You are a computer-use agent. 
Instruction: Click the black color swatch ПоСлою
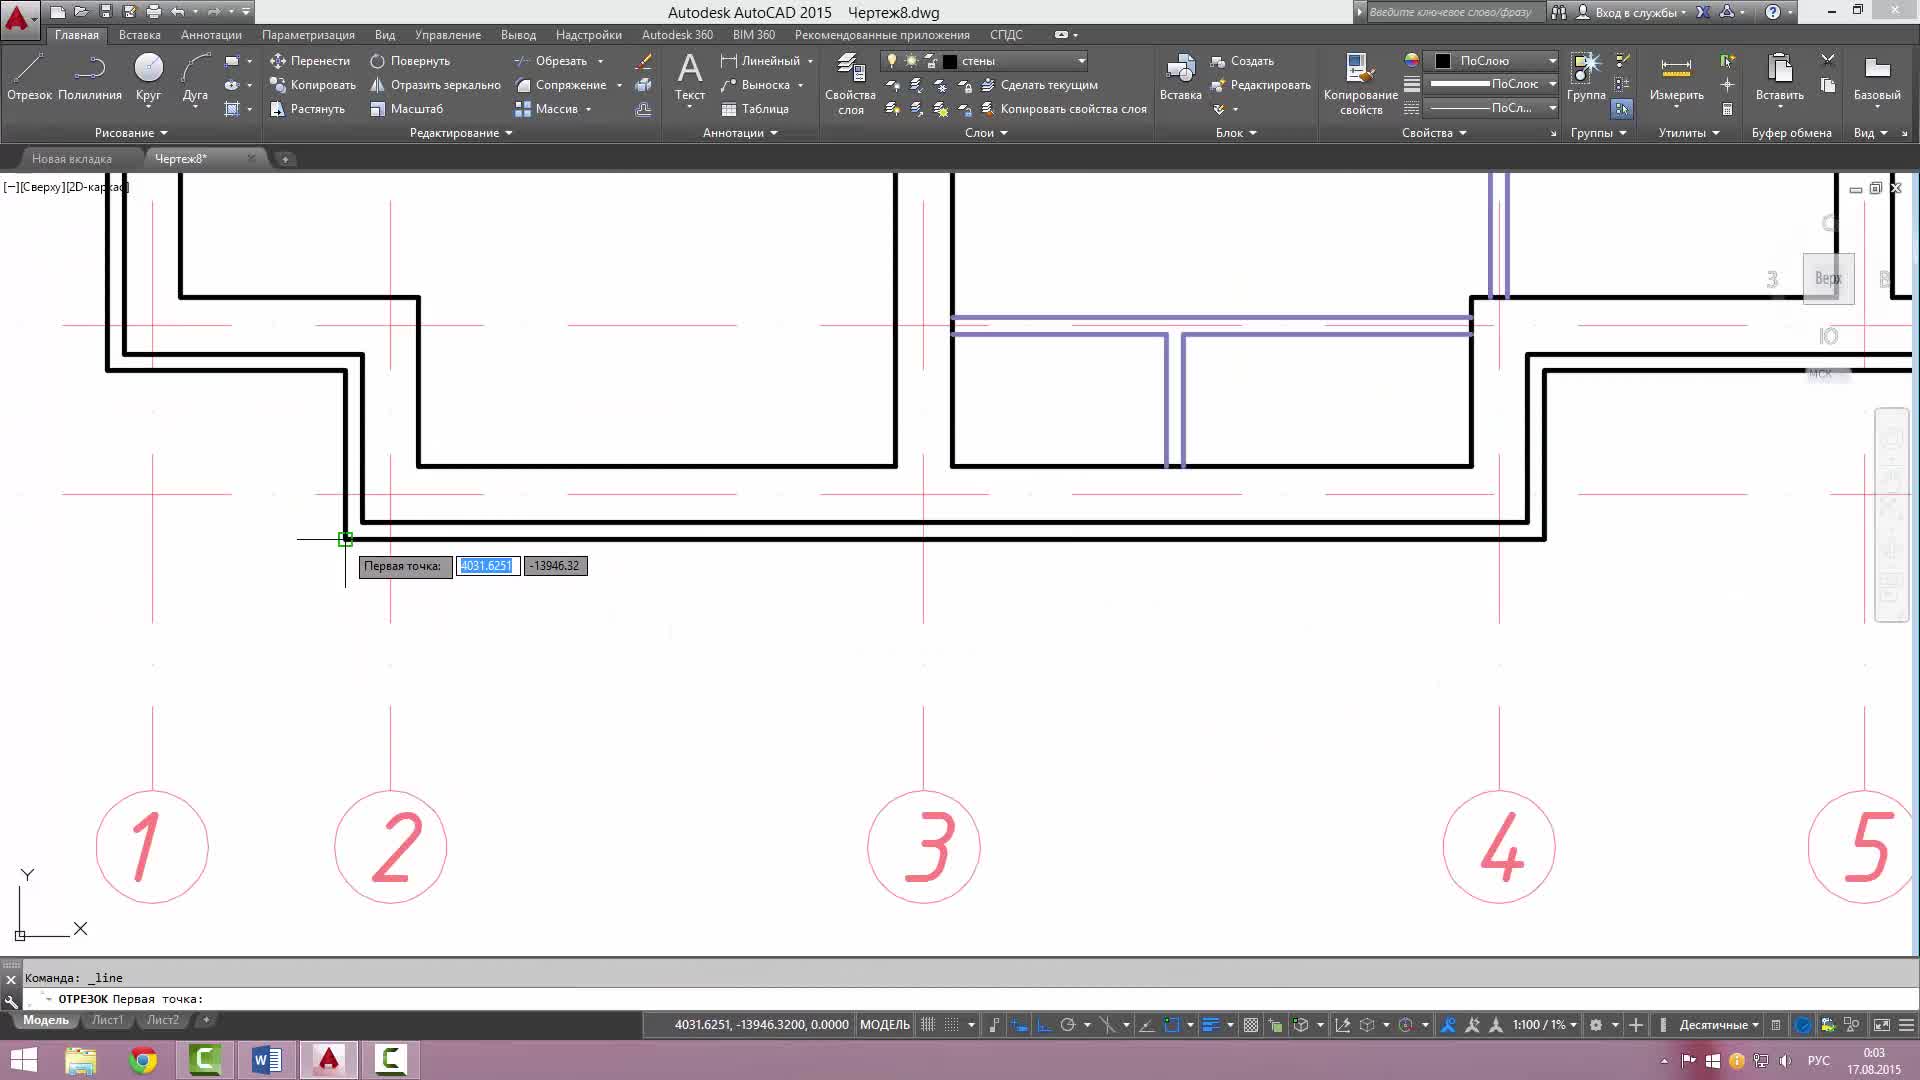pos(1442,61)
